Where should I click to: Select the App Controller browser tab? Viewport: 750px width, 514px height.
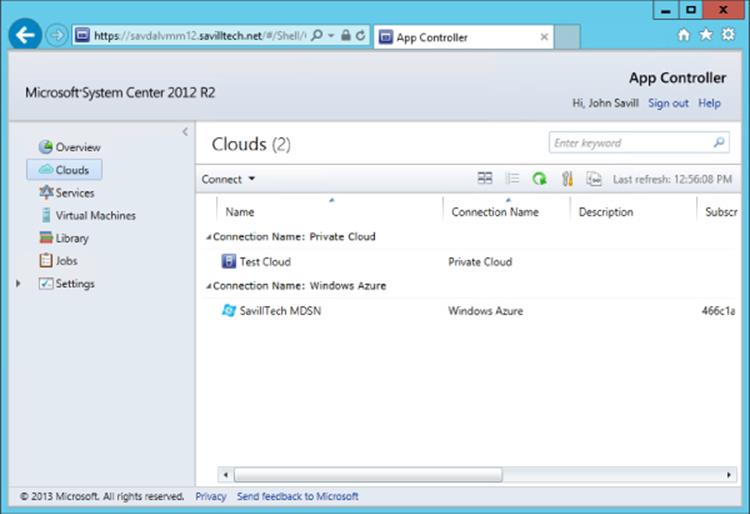[x=463, y=37]
